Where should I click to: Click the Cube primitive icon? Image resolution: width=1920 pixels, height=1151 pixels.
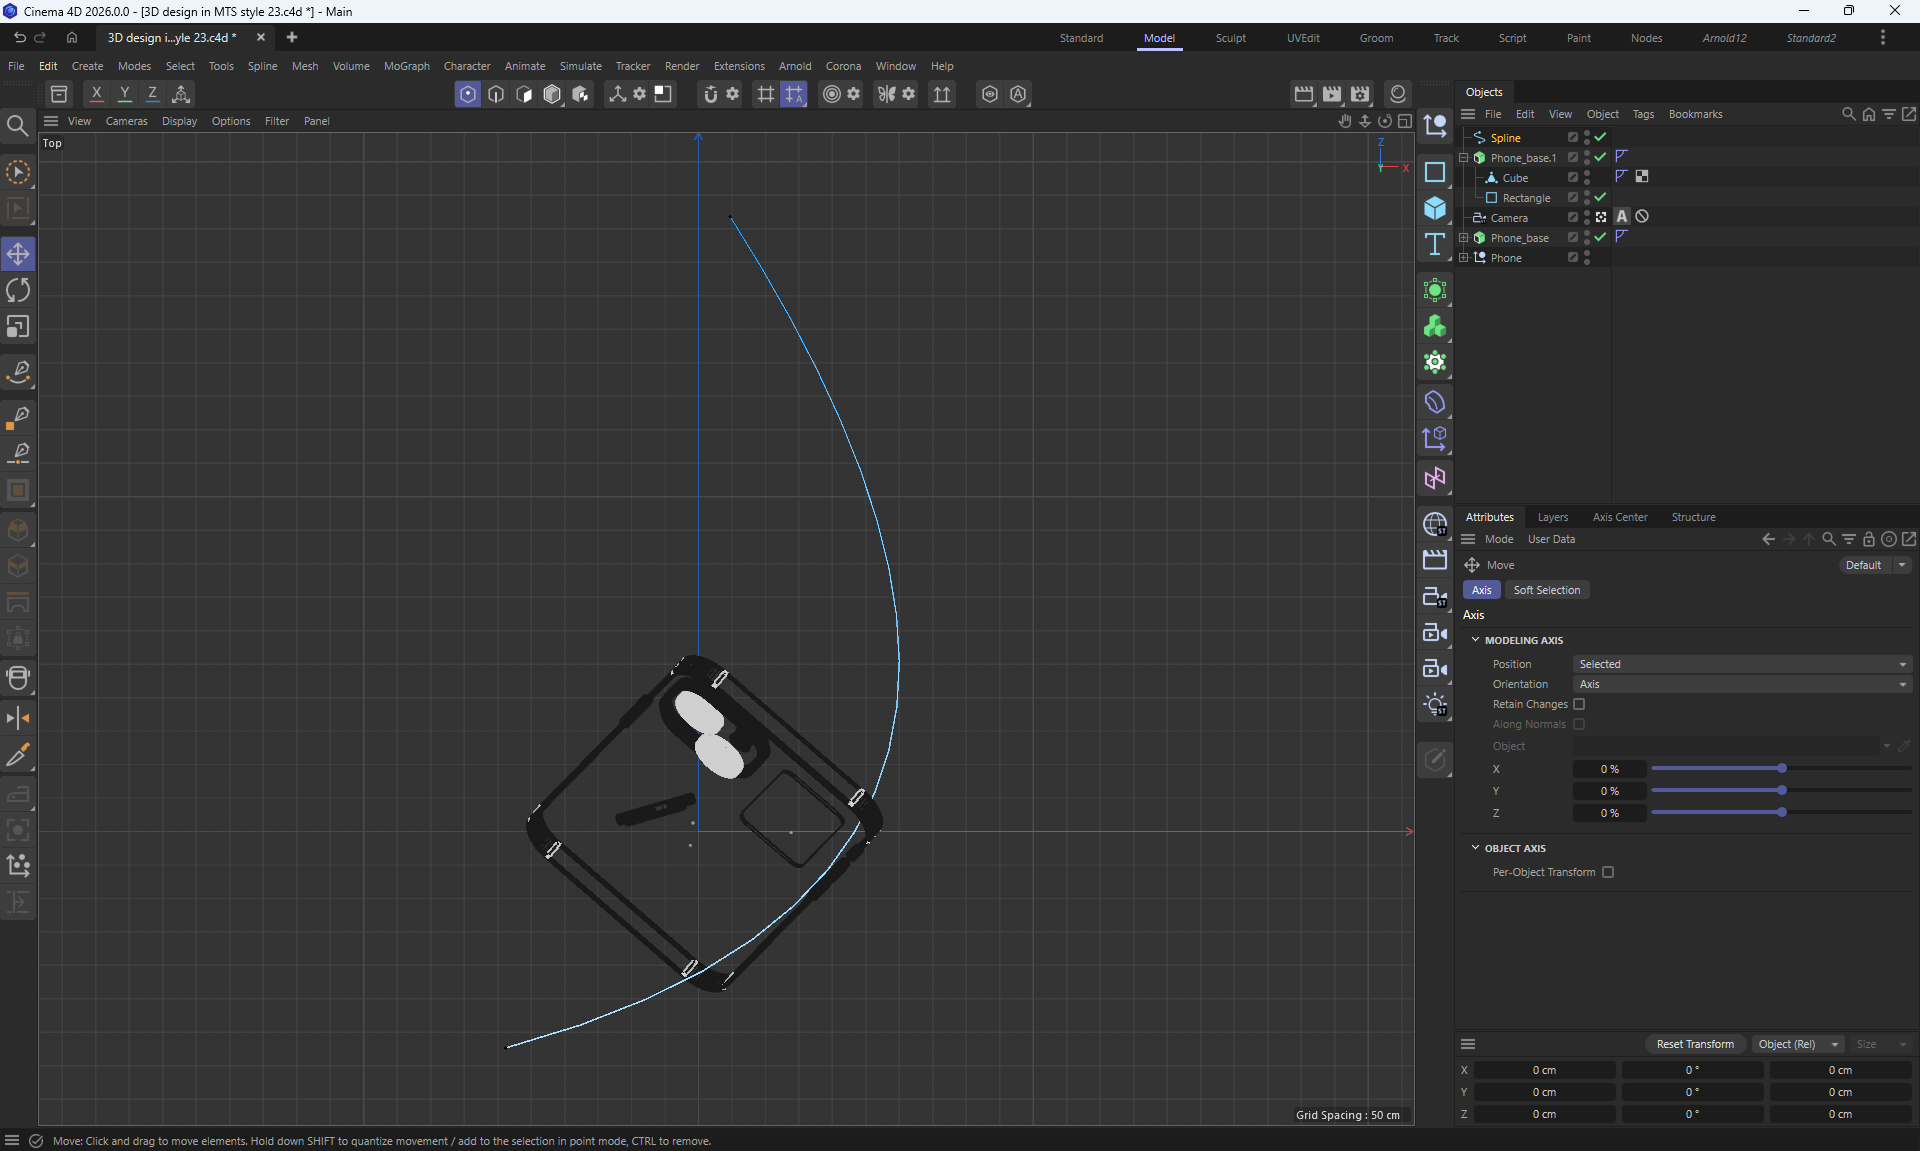1435,208
